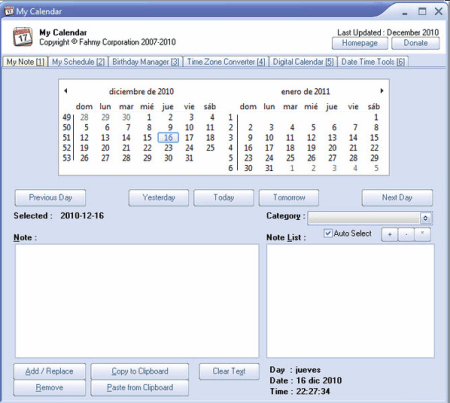
Task: Toggle the Auto Select checkbox
Action: [x=328, y=233]
